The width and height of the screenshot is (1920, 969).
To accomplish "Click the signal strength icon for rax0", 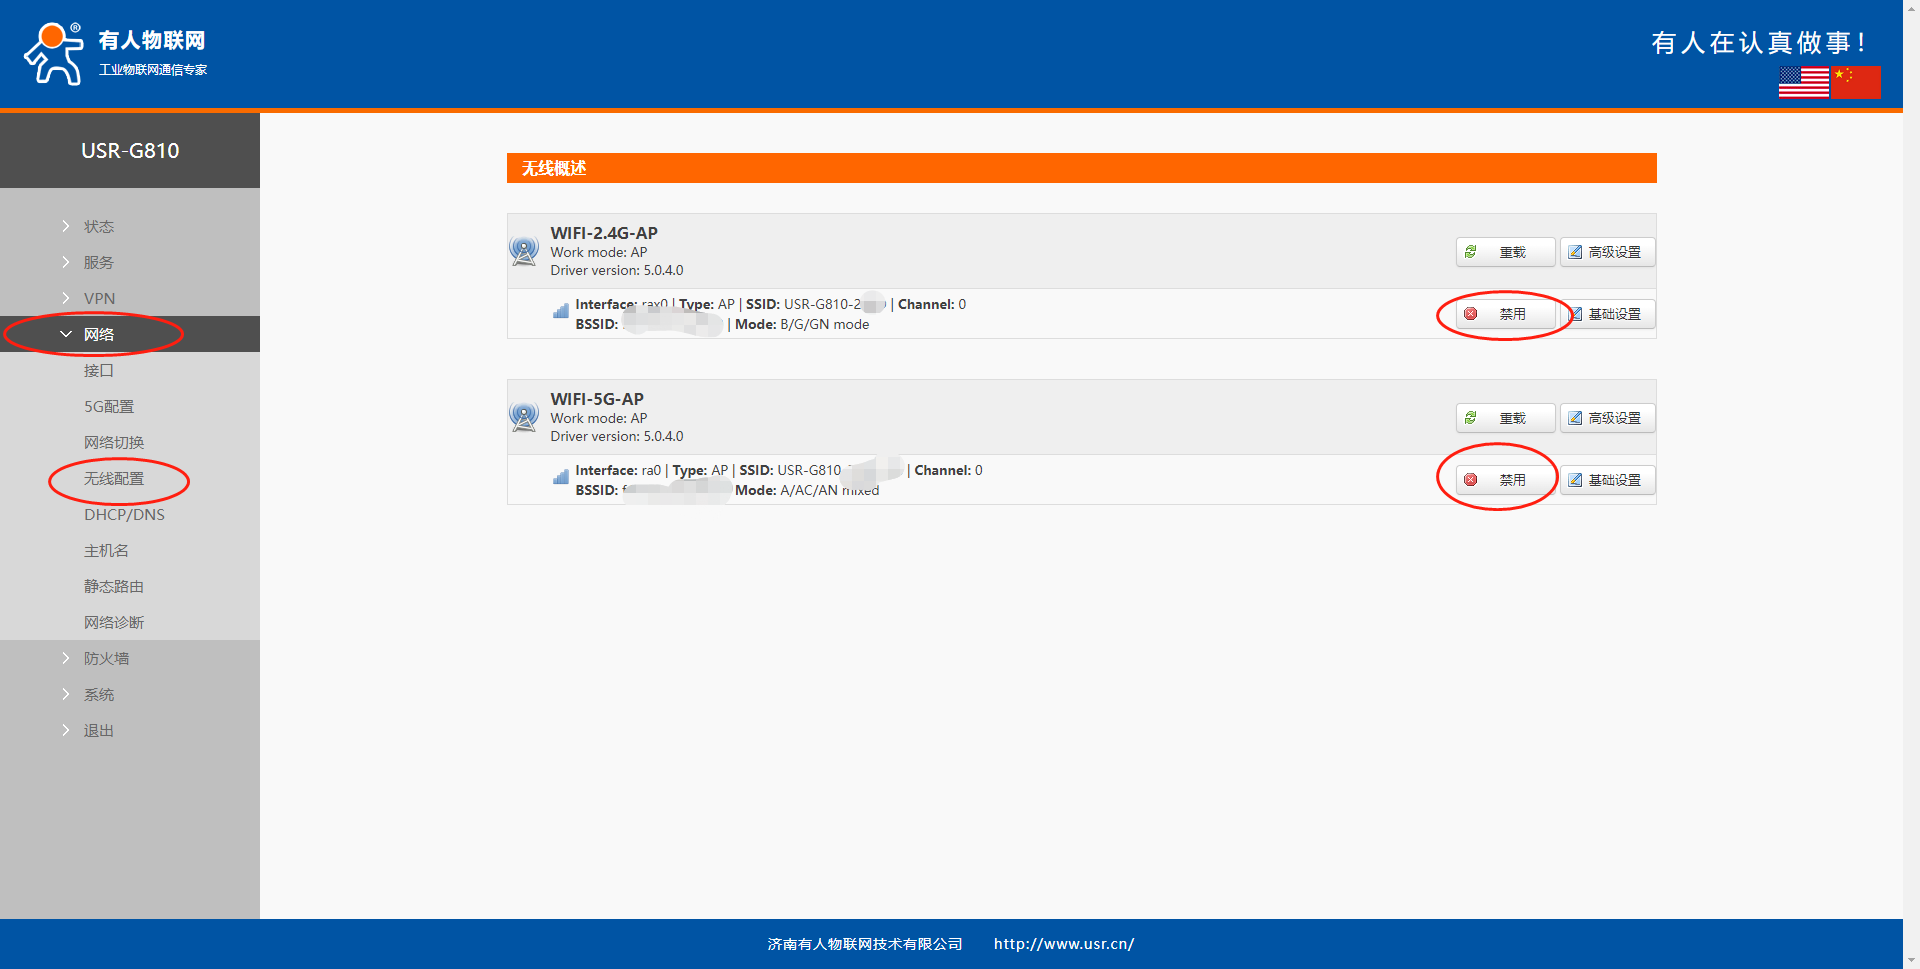I will pyautogui.click(x=561, y=311).
